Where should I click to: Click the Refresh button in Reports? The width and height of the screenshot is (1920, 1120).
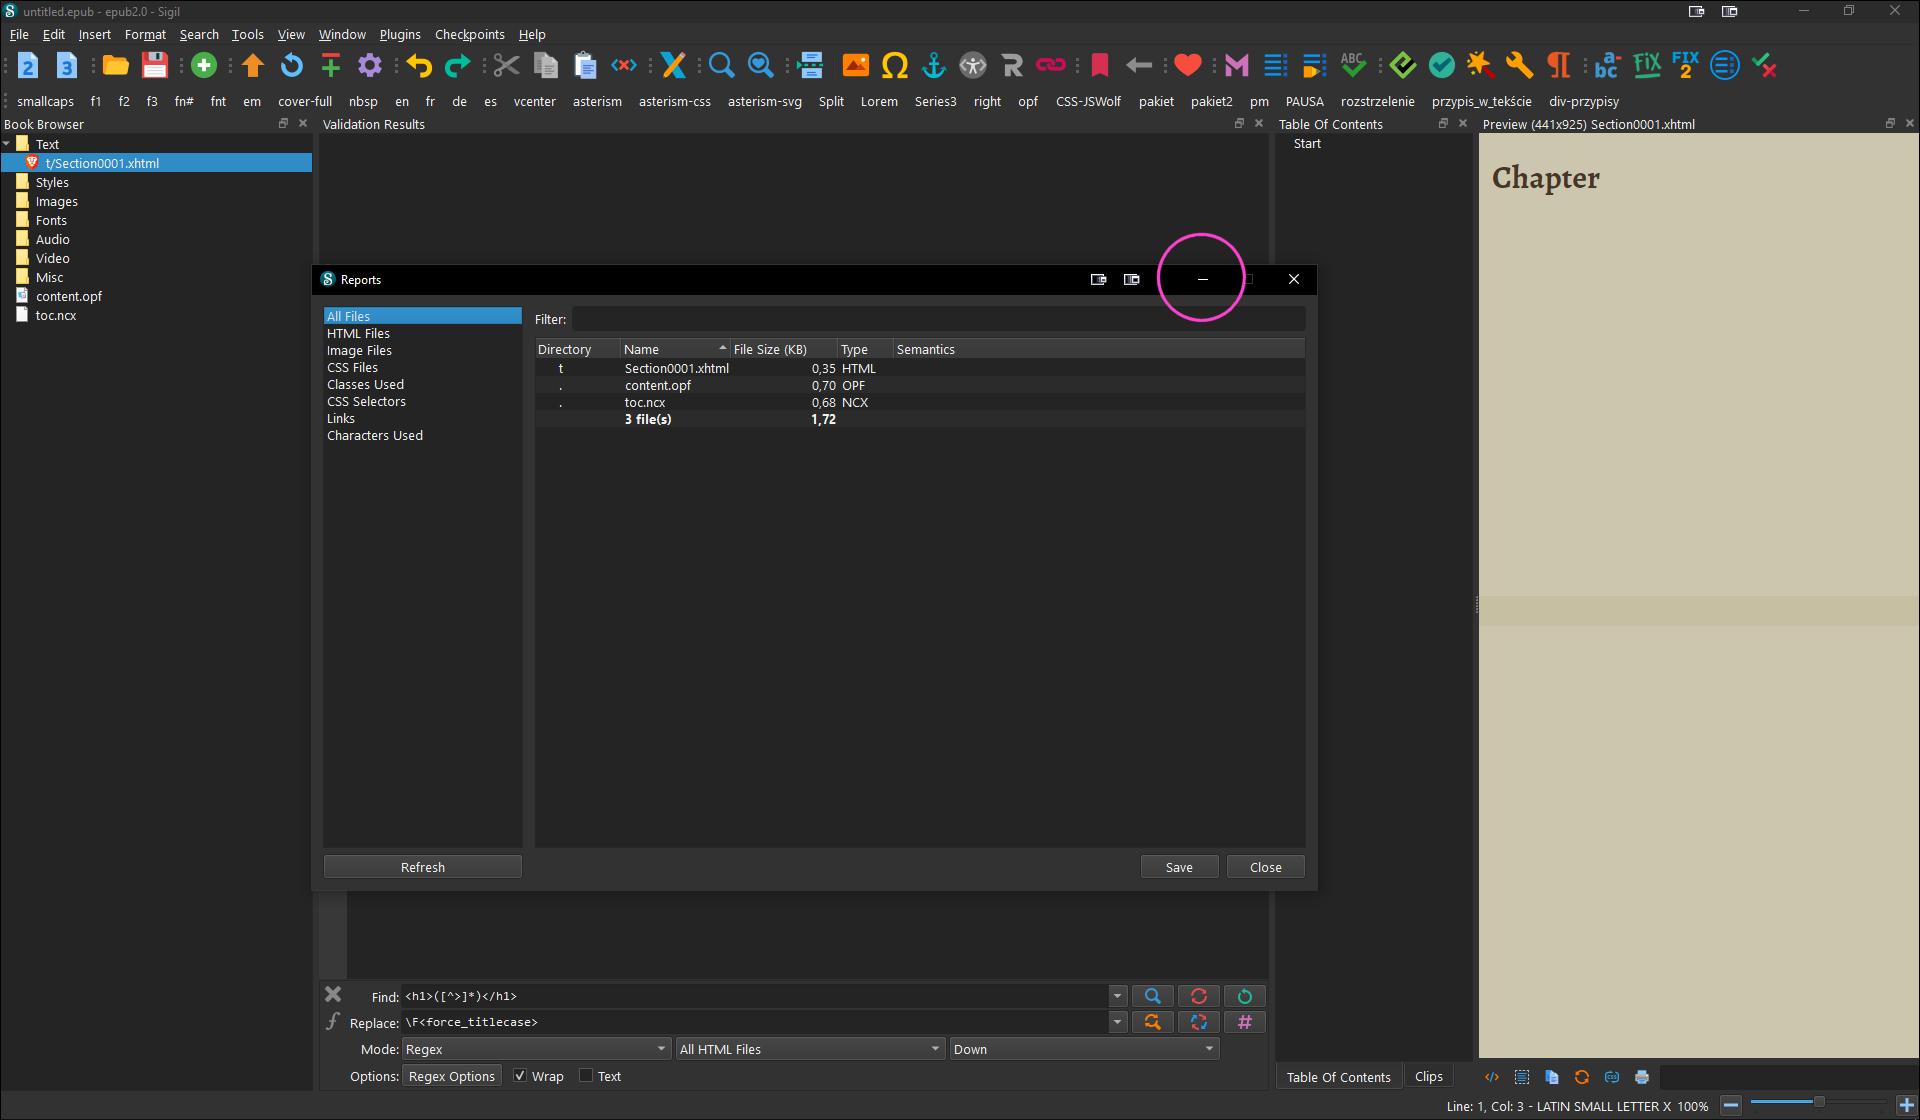[422, 867]
